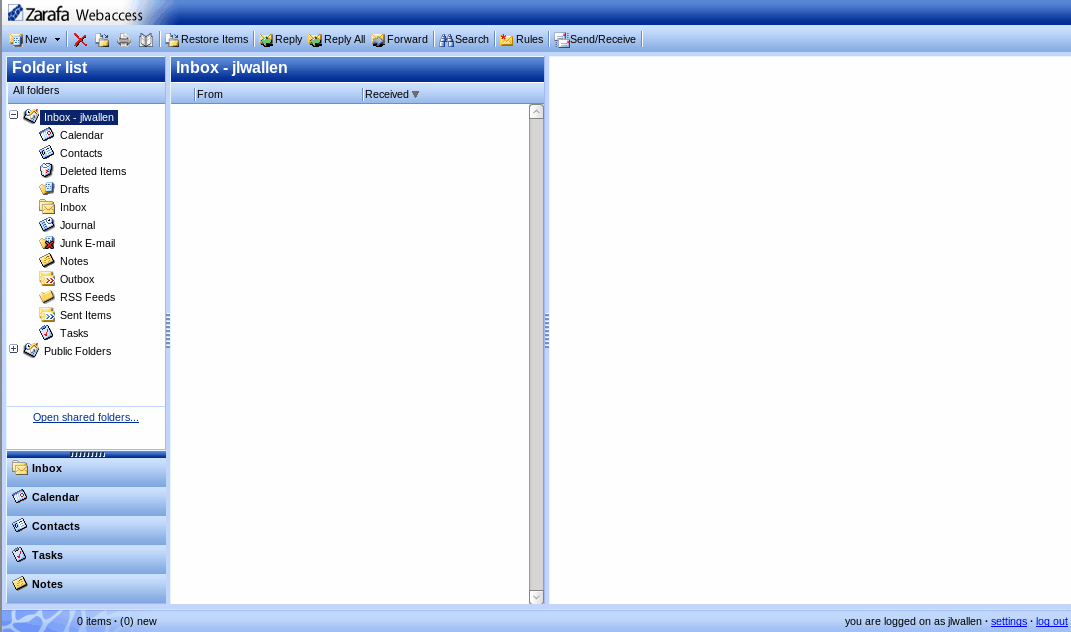Click the Junk E-mail icon
The height and width of the screenshot is (632, 1071).
[46, 243]
